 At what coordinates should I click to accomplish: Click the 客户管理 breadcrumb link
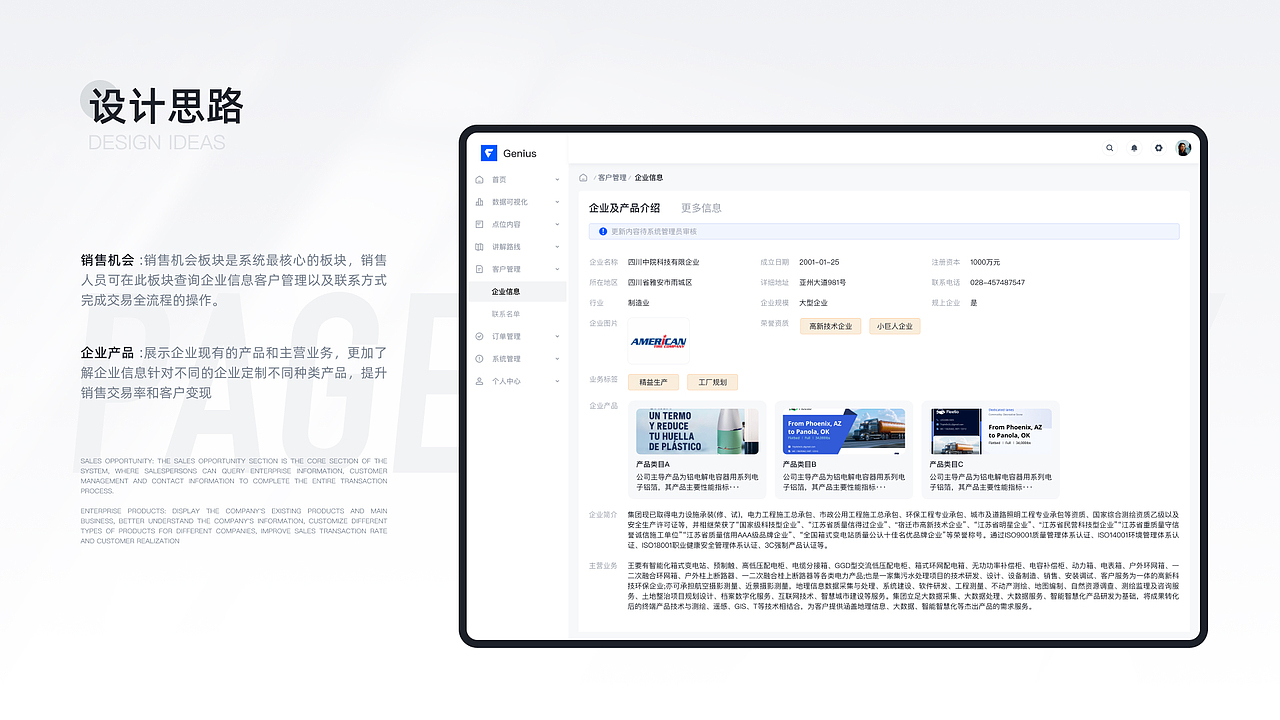pyautogui.click(x=612, y=178)
